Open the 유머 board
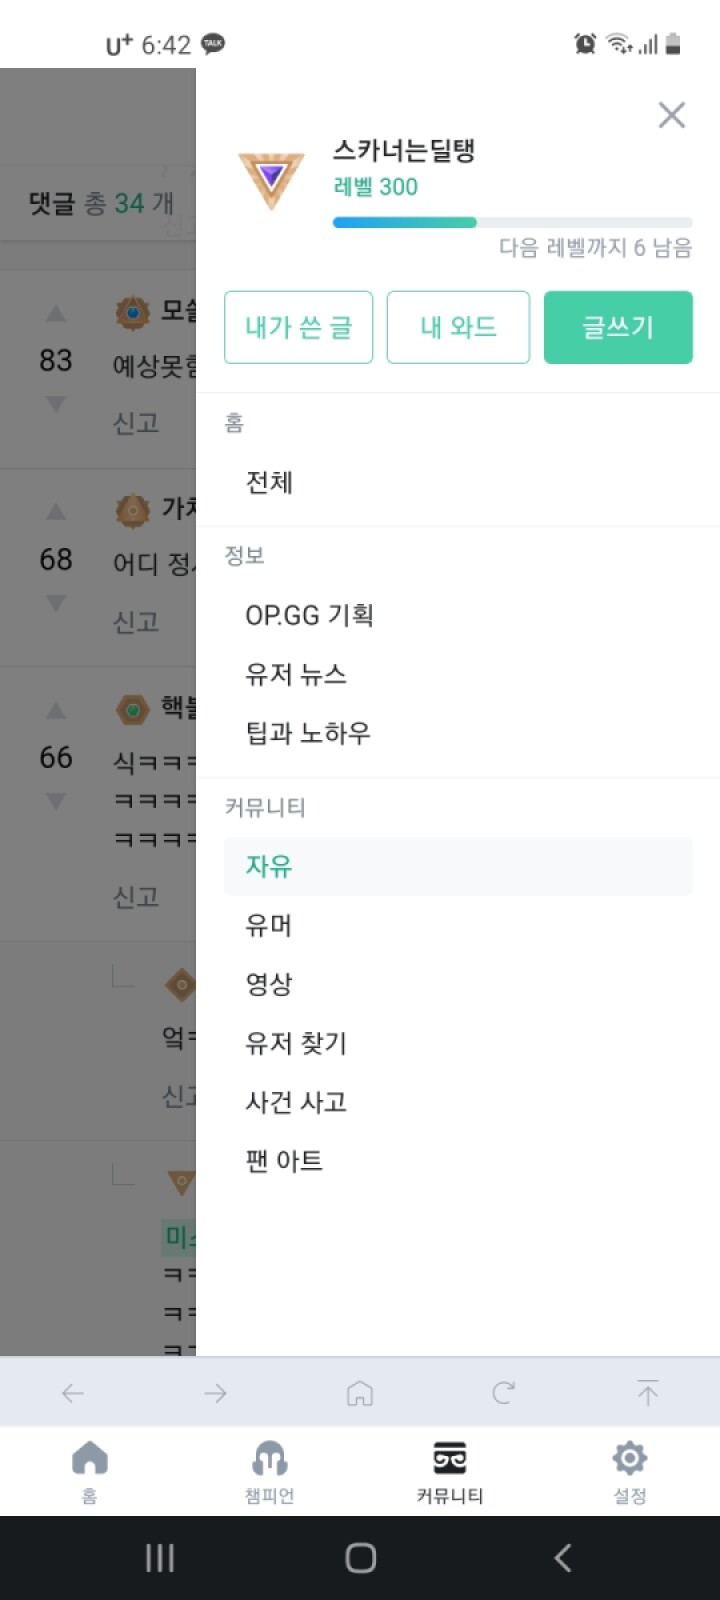Image resolution: width=720 pixels, height=1600 pixels. point(269,925)
